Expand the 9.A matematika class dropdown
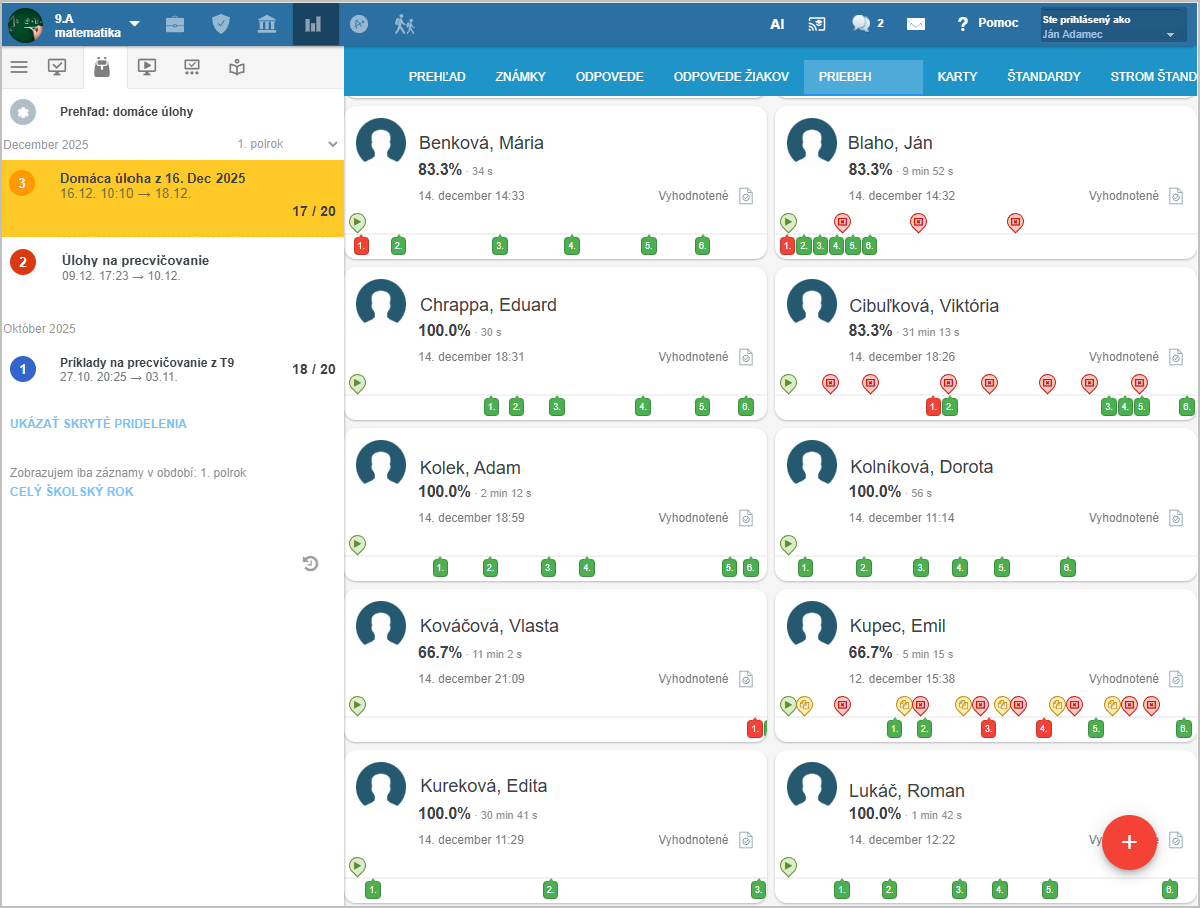This screenshot has height=908, width=1200. coord(134,24)
